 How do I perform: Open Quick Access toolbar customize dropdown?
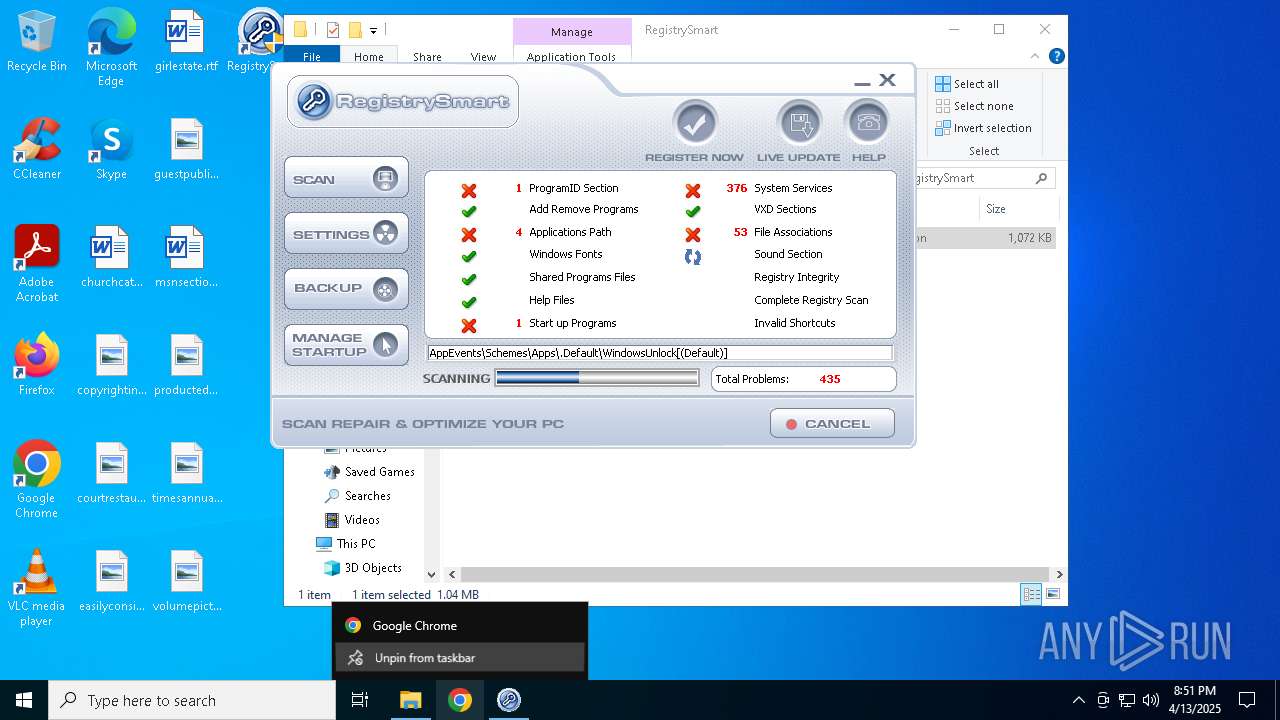(x=374, y=31)
